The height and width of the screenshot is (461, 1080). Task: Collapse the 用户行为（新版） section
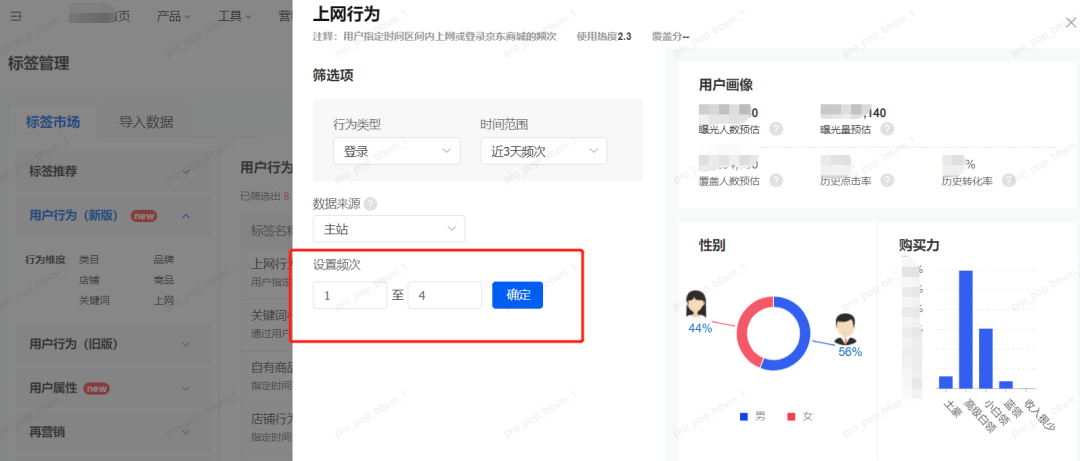[x=113, y=216]
